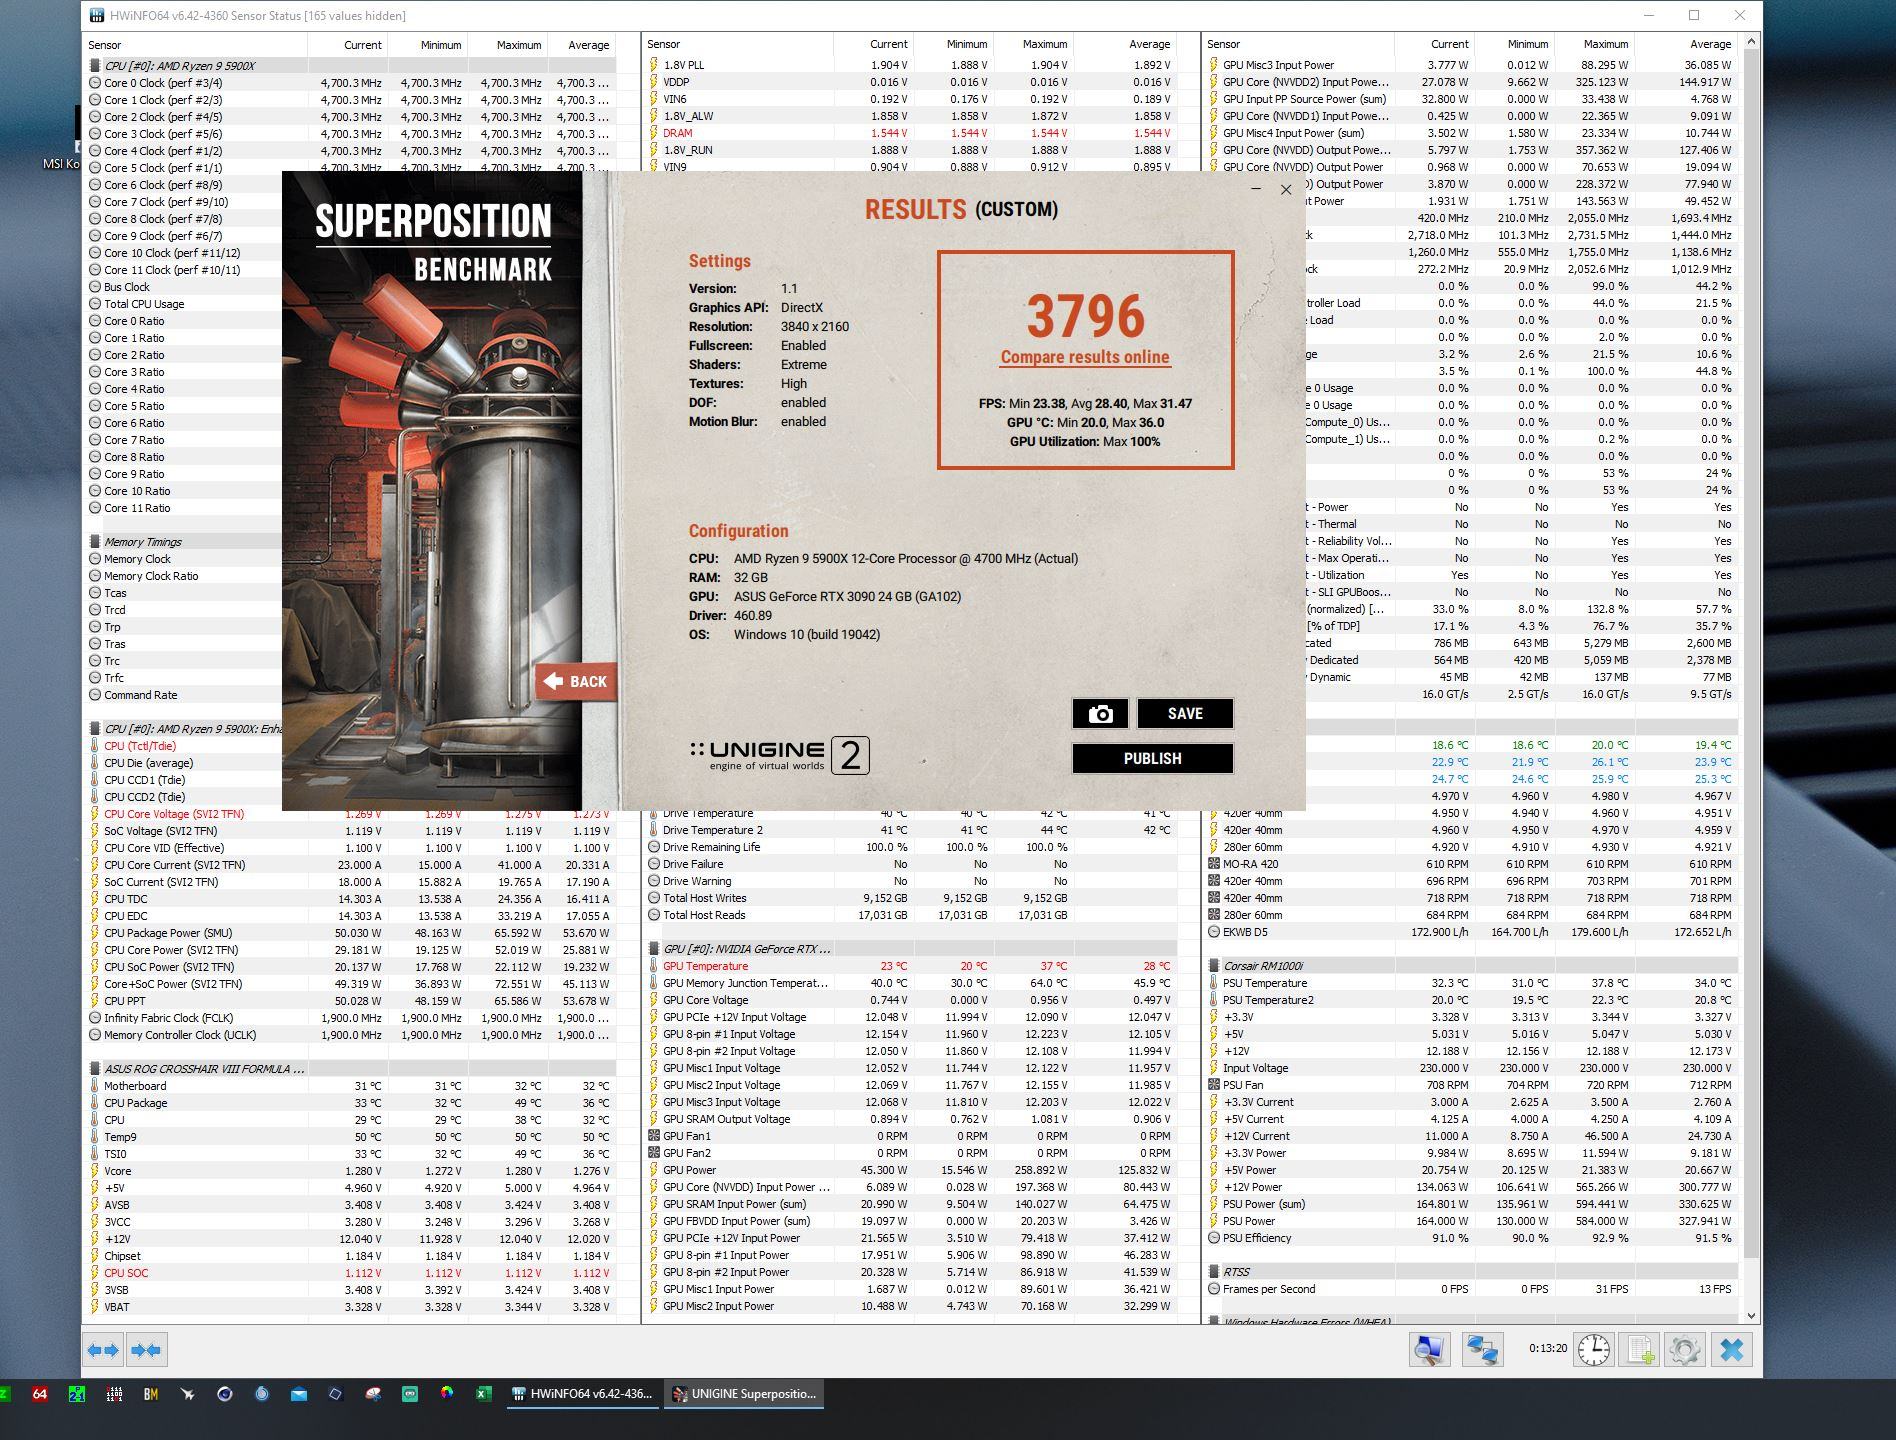Select the red 'DRAM' voltage row
1896x1440 pixels.
[910, 133]
